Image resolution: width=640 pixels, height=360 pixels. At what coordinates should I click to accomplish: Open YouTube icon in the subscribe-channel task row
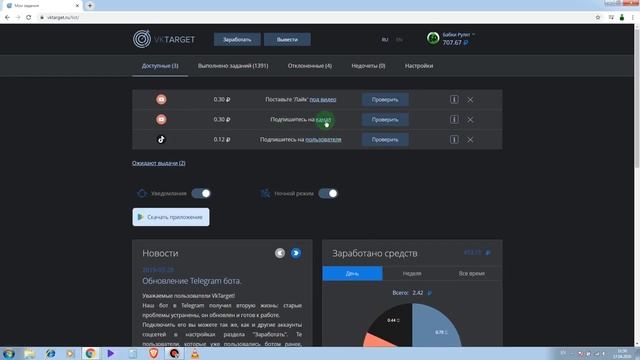click(161, 119)
